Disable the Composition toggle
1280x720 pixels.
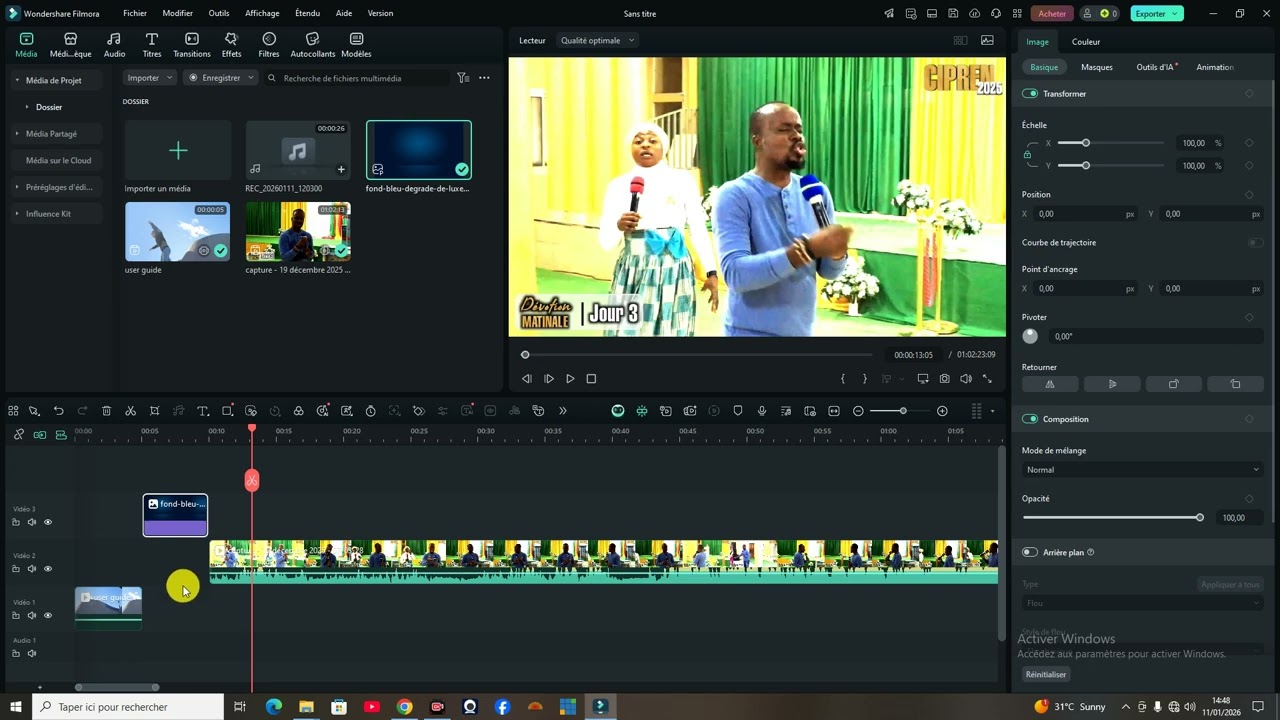click(x=1030, y=419)
